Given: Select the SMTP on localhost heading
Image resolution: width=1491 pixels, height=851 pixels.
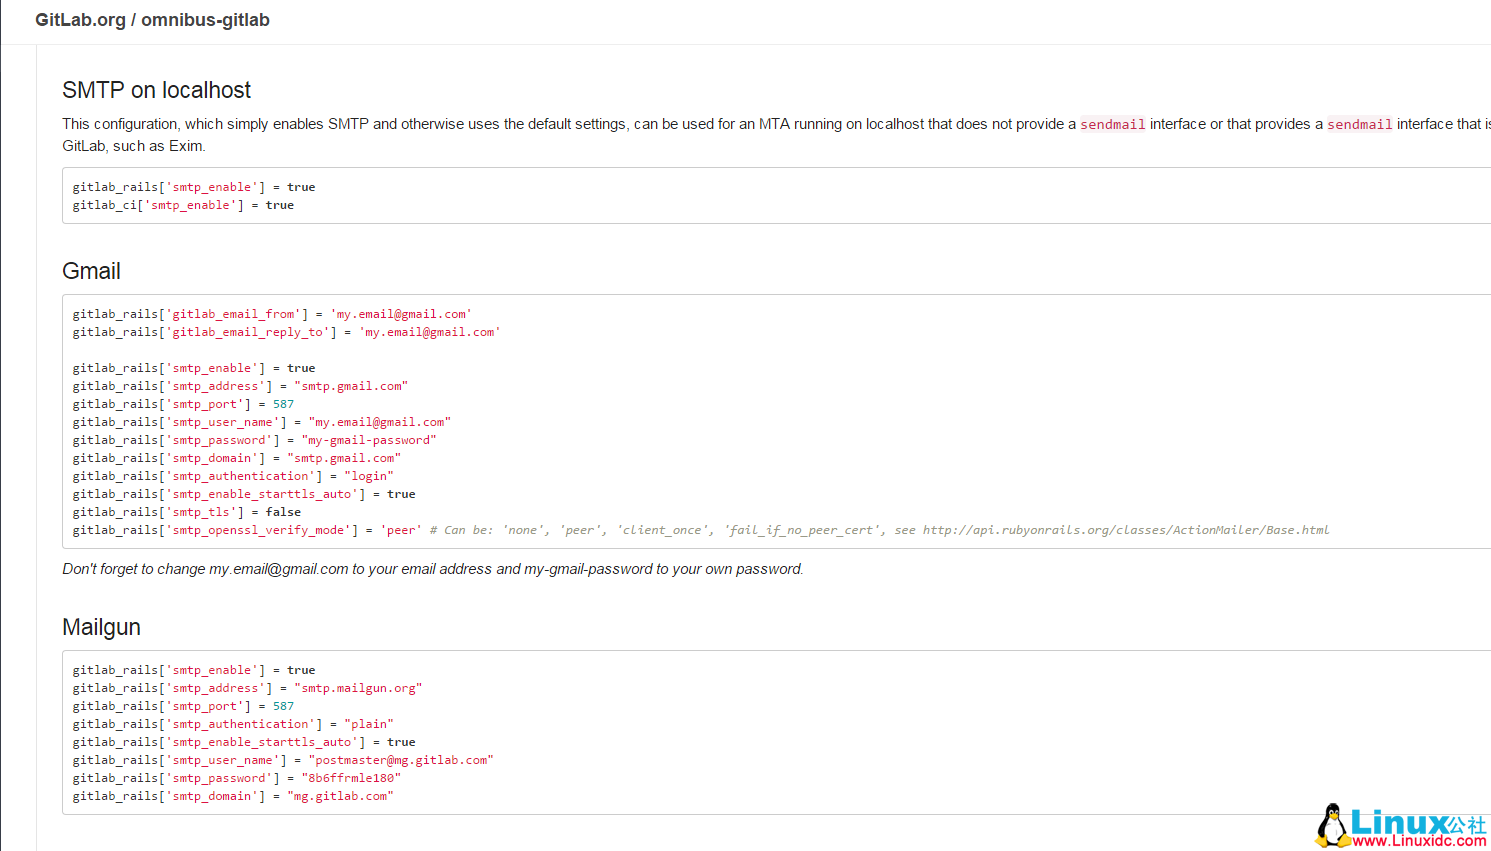Looking at the screenshot, I should coord(156,90).
